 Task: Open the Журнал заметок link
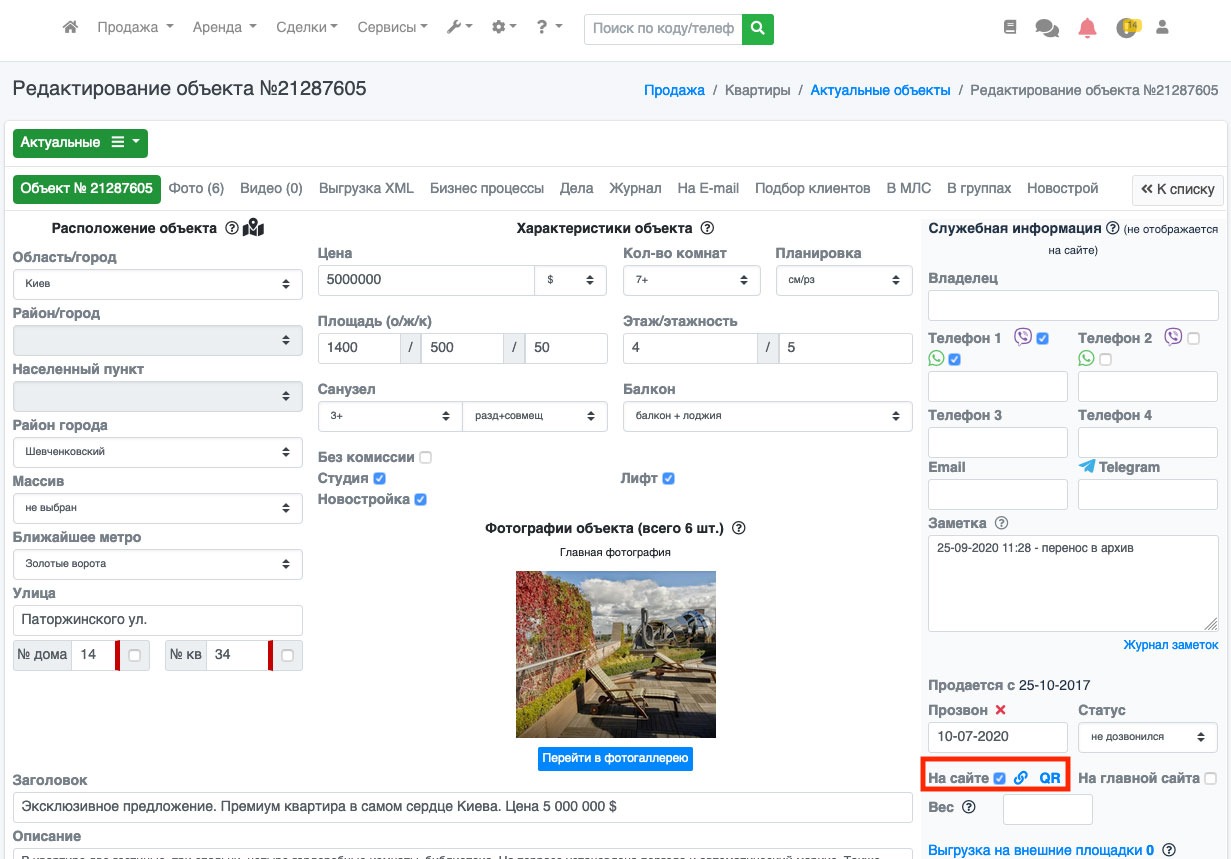(1170, 645)
